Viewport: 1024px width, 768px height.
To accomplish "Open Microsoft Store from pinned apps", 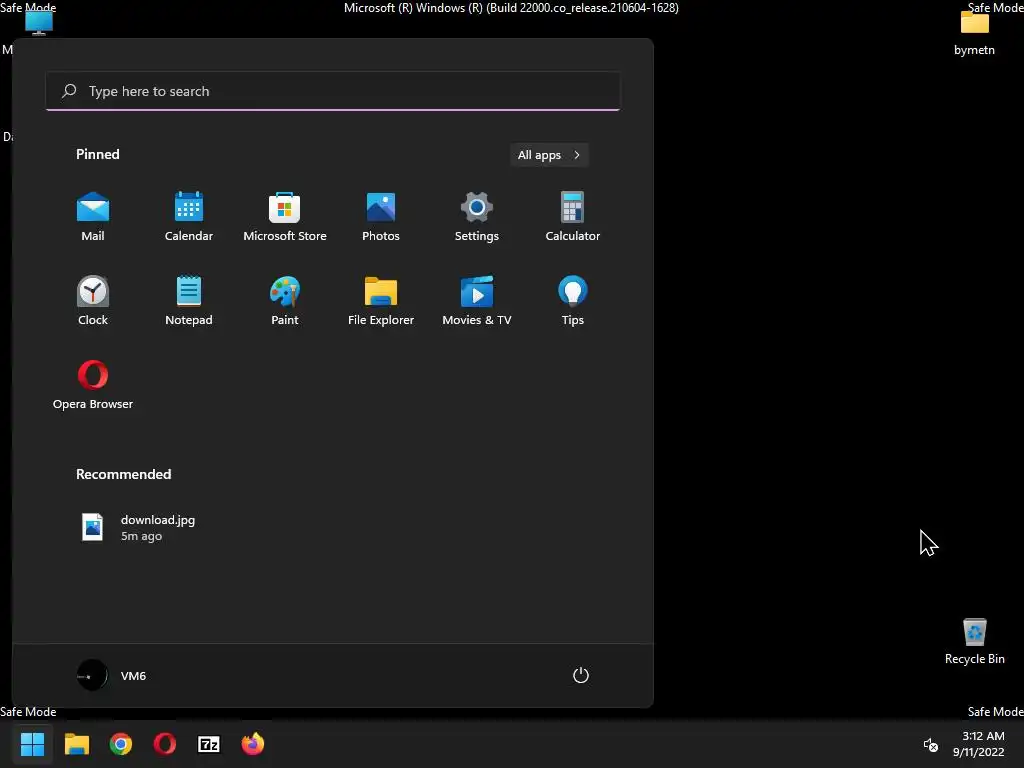I will click(285, 217).
